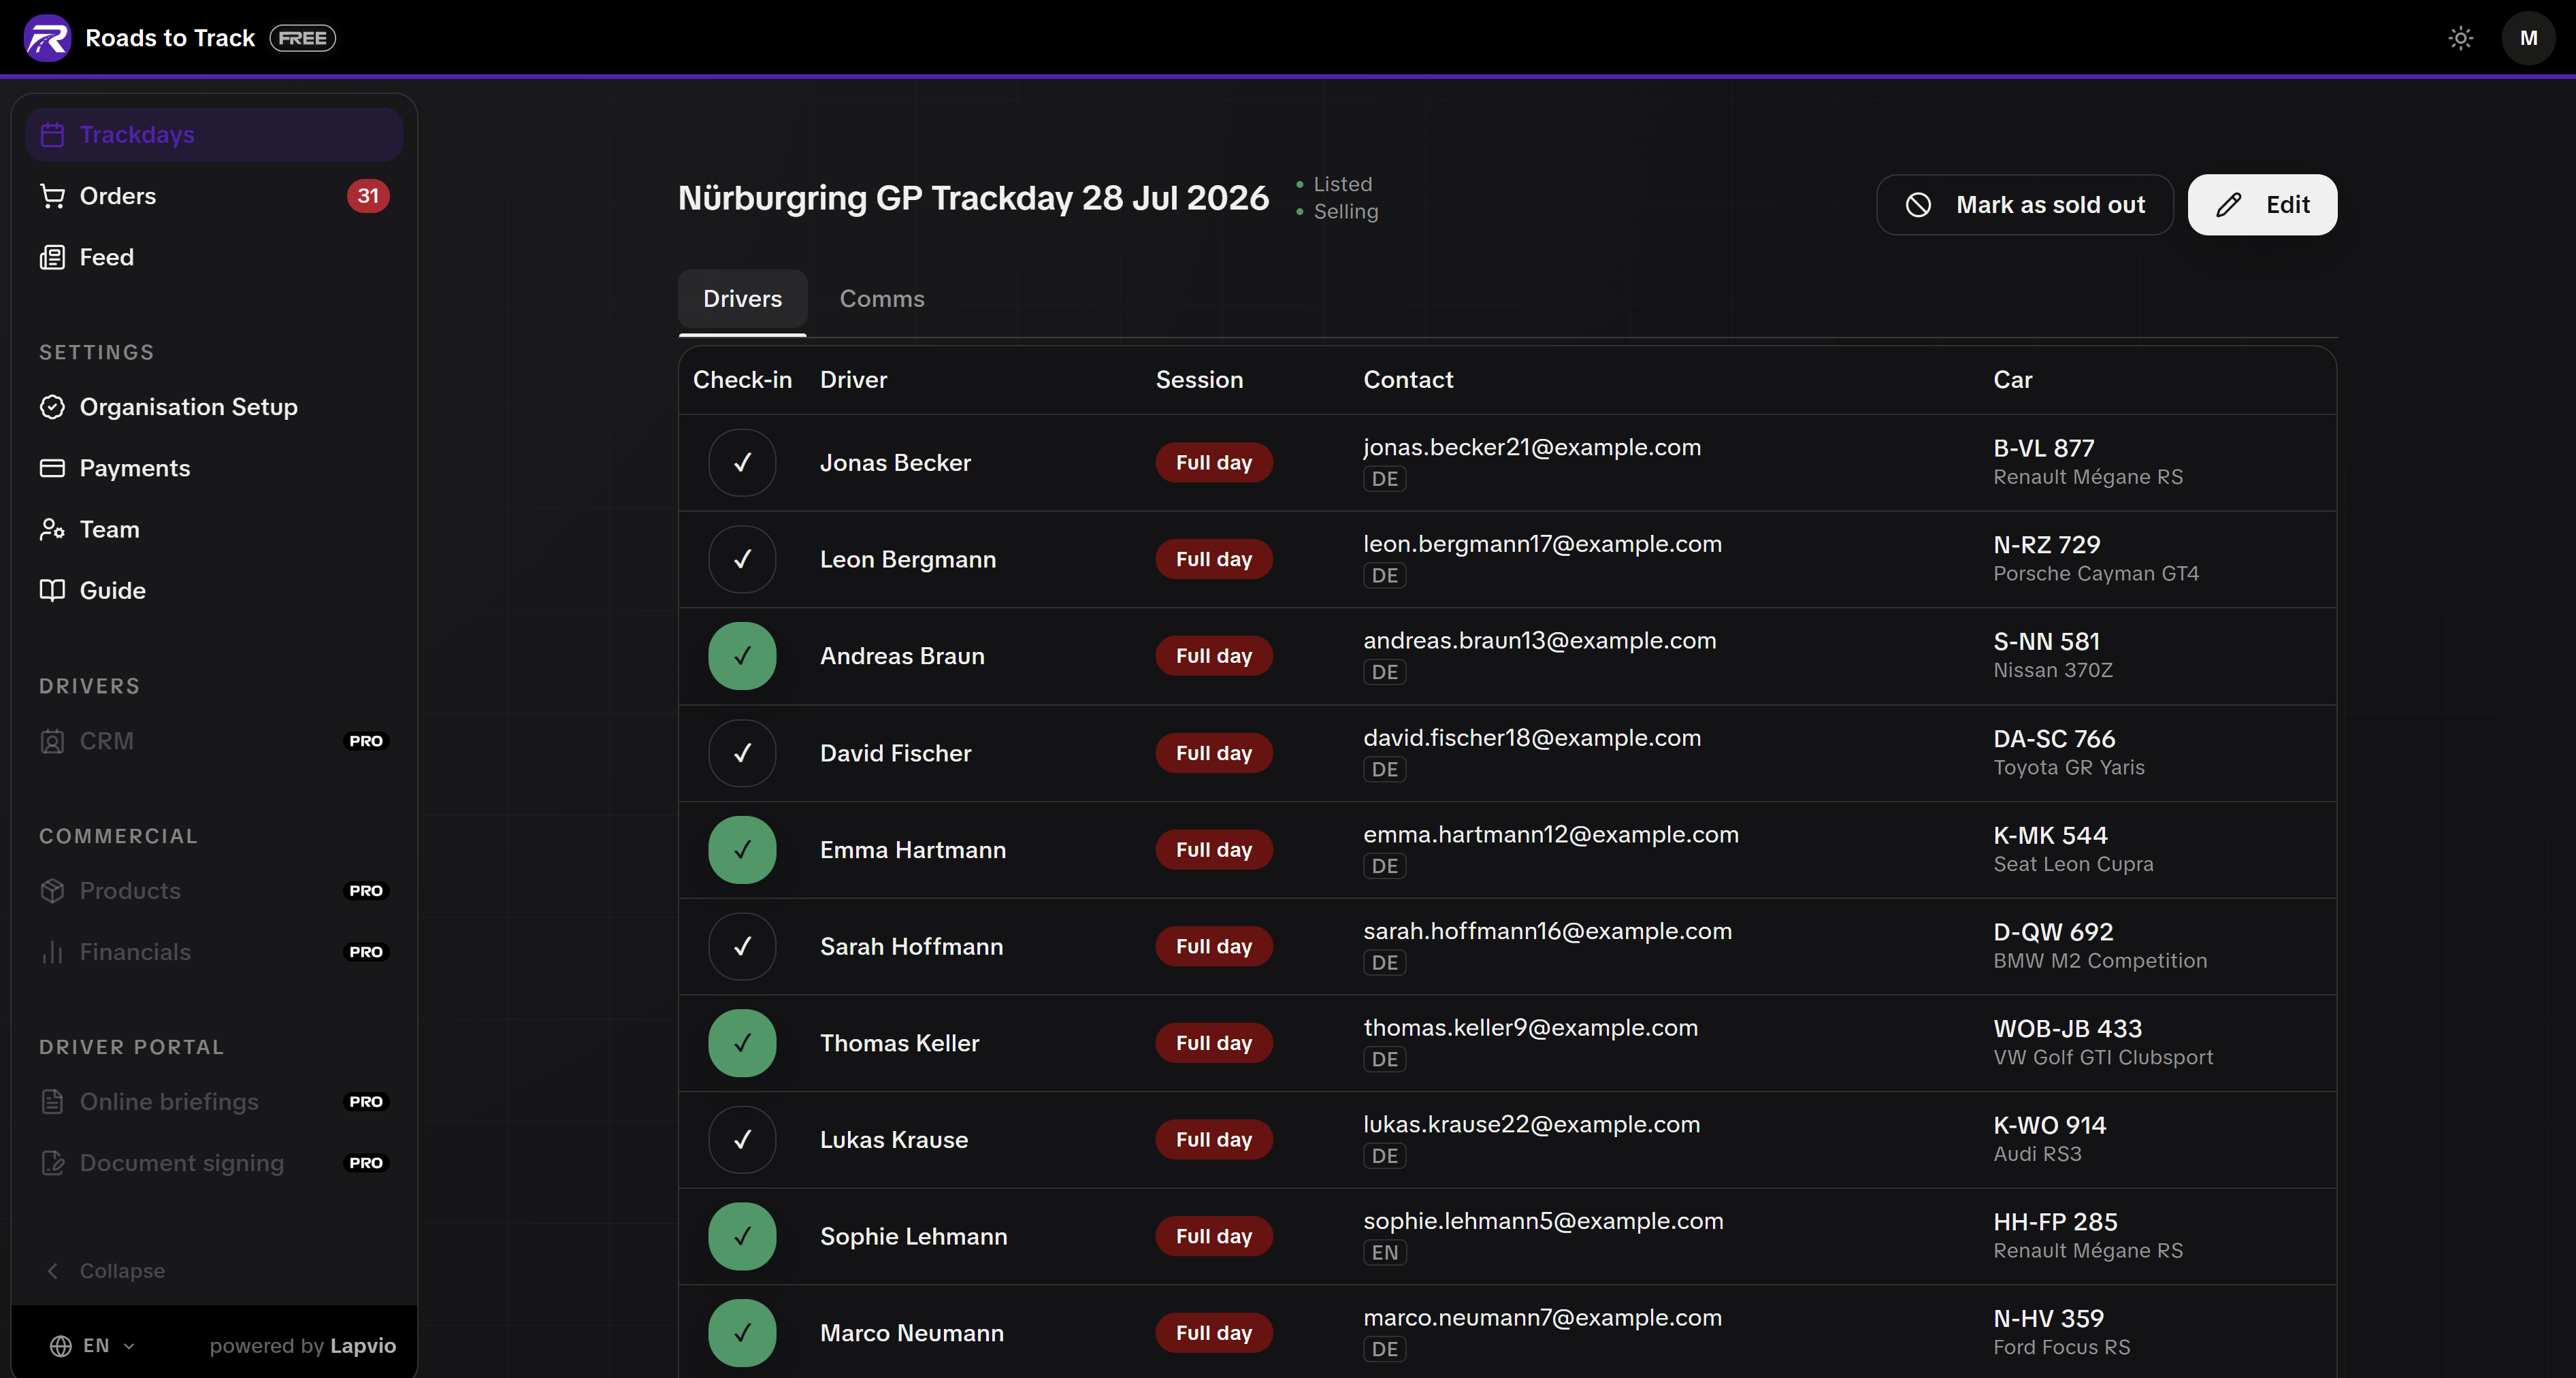Open Trackdays in the sidebar

[x=214, y=135]
